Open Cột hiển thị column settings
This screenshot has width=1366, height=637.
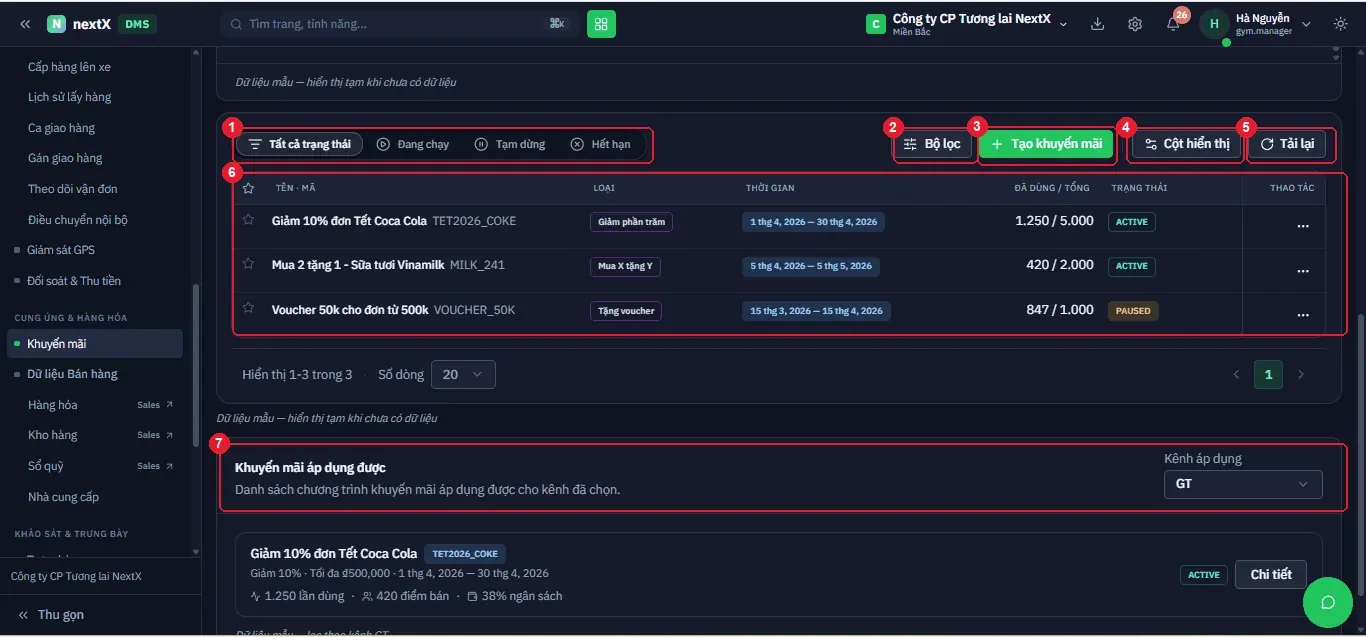click(1187, 144)
